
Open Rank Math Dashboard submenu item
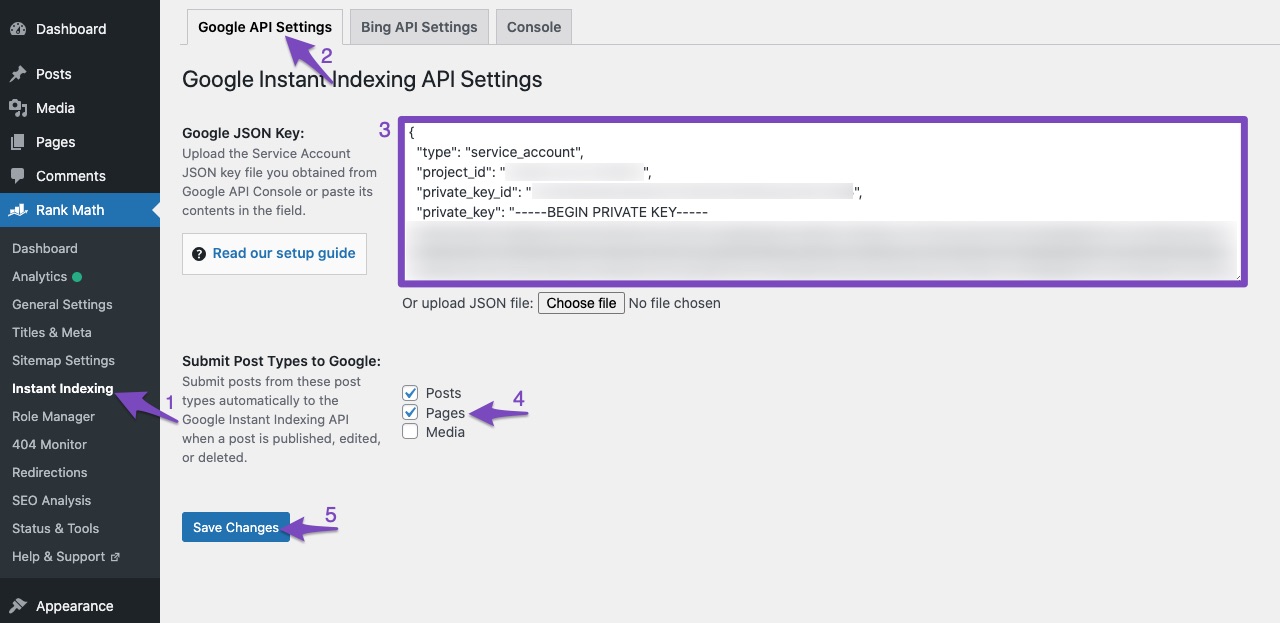(45, 248)
